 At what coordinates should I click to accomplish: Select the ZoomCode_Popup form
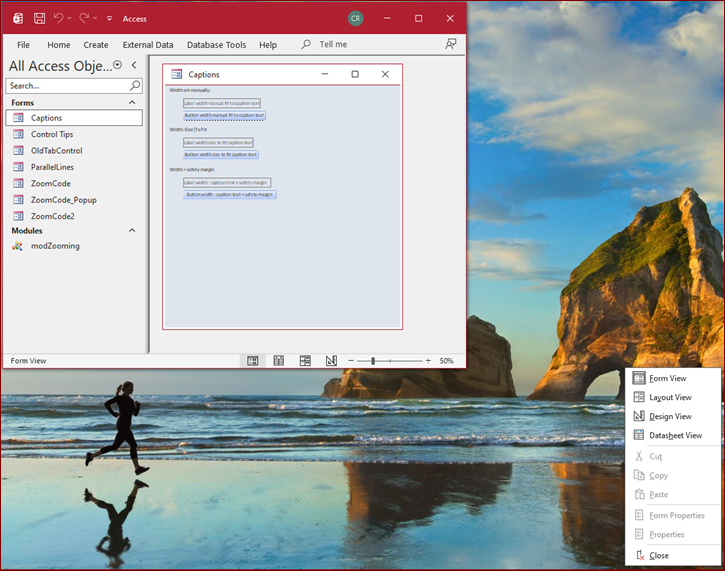pos(74,200)
